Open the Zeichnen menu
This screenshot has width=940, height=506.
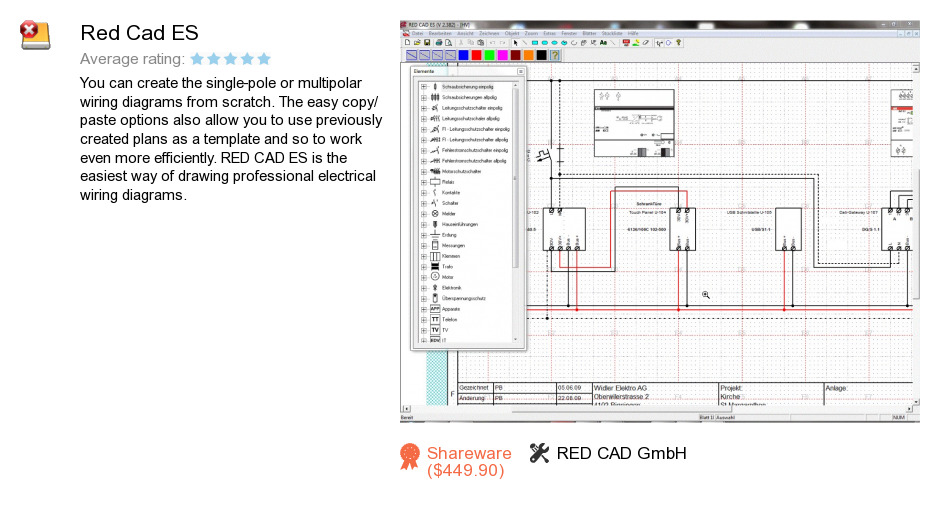[489, 34]
